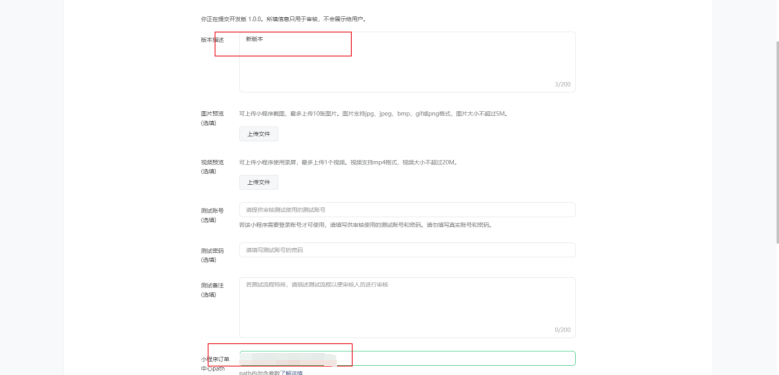Image resolution: width=779 pixels, height=375 pixels.
Task: Click the video hint mentioning mp4 format
Action: (x=349, y=162)
